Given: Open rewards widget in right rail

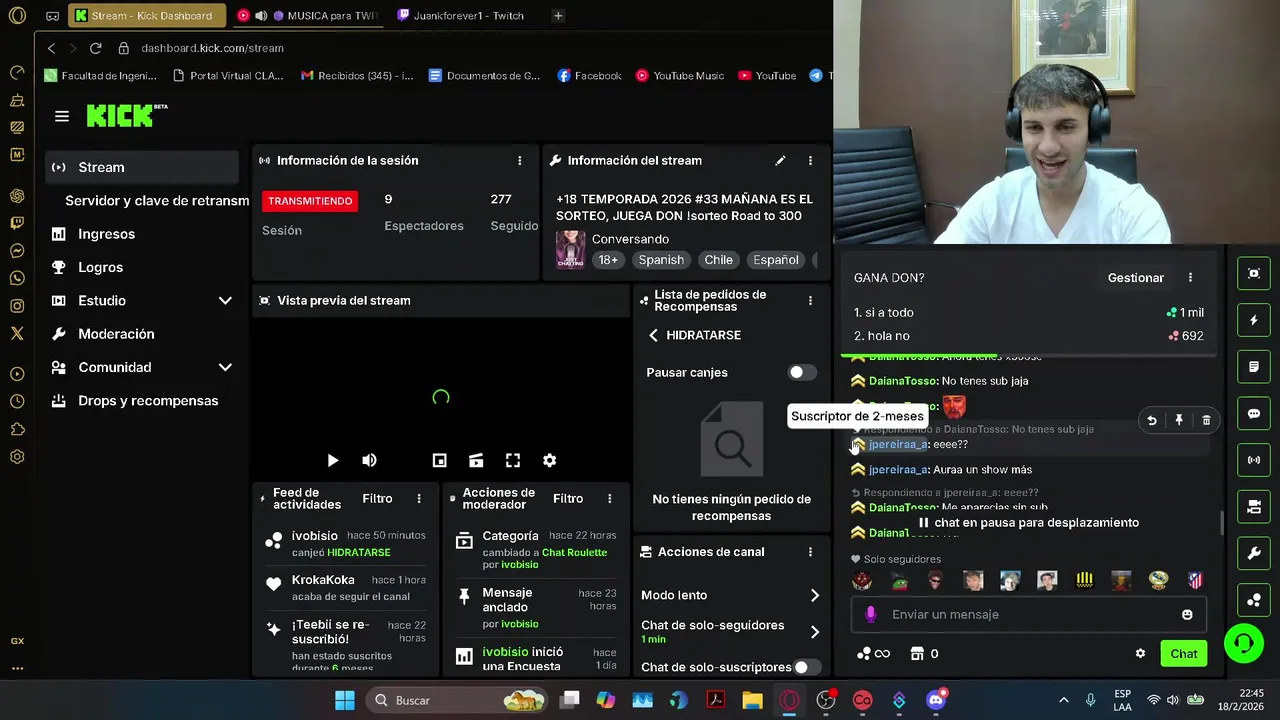Looking at the screenshot, I should [x=1254, y=600].
